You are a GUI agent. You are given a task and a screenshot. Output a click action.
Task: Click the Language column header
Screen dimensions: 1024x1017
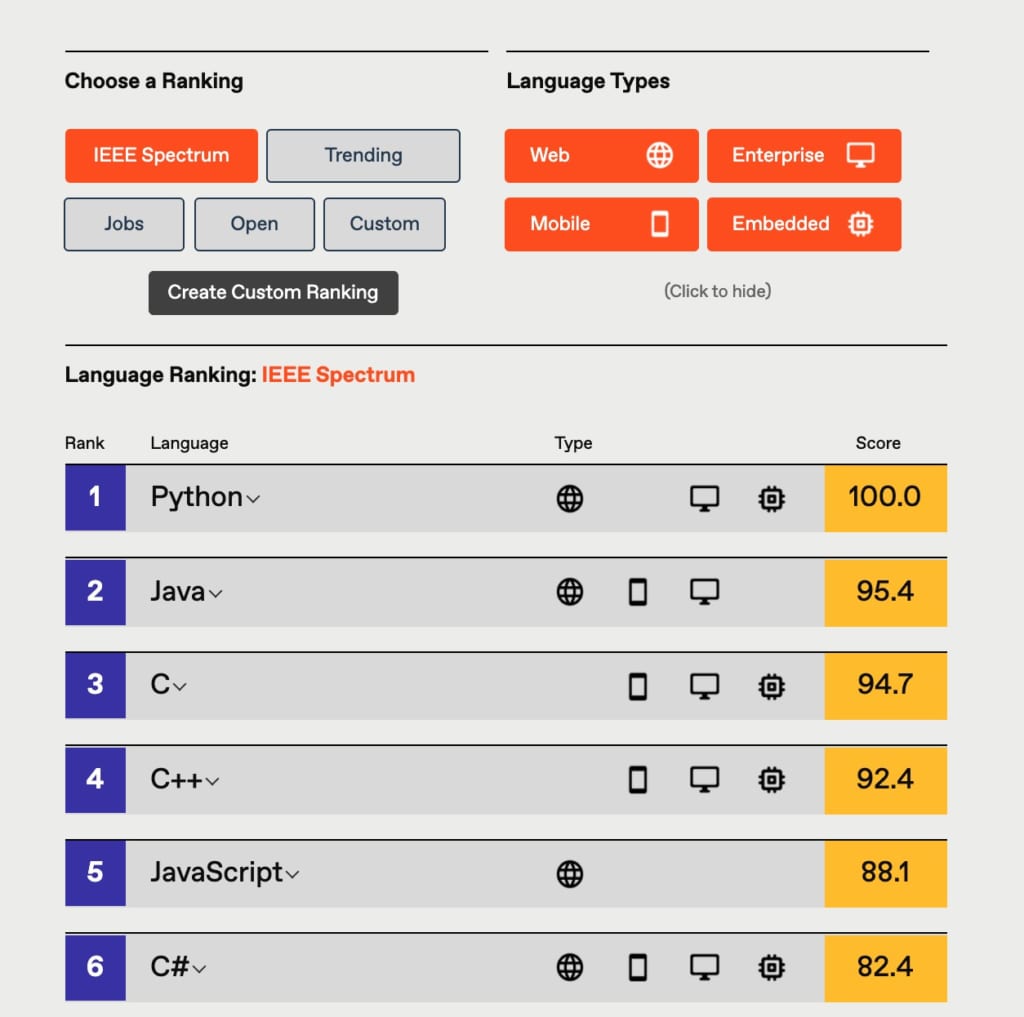(189, 444)
